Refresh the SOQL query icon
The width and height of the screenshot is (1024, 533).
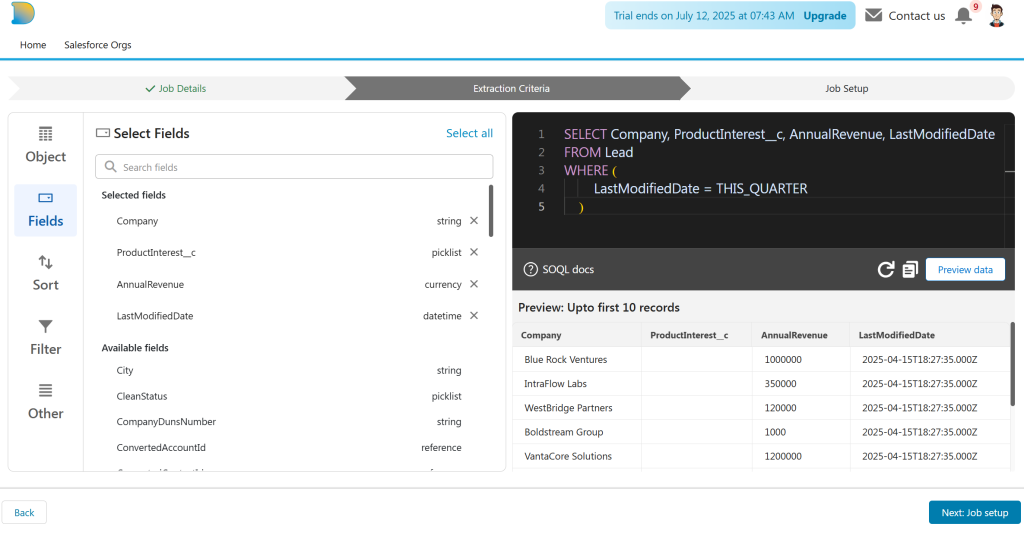[x=885, y=269]
